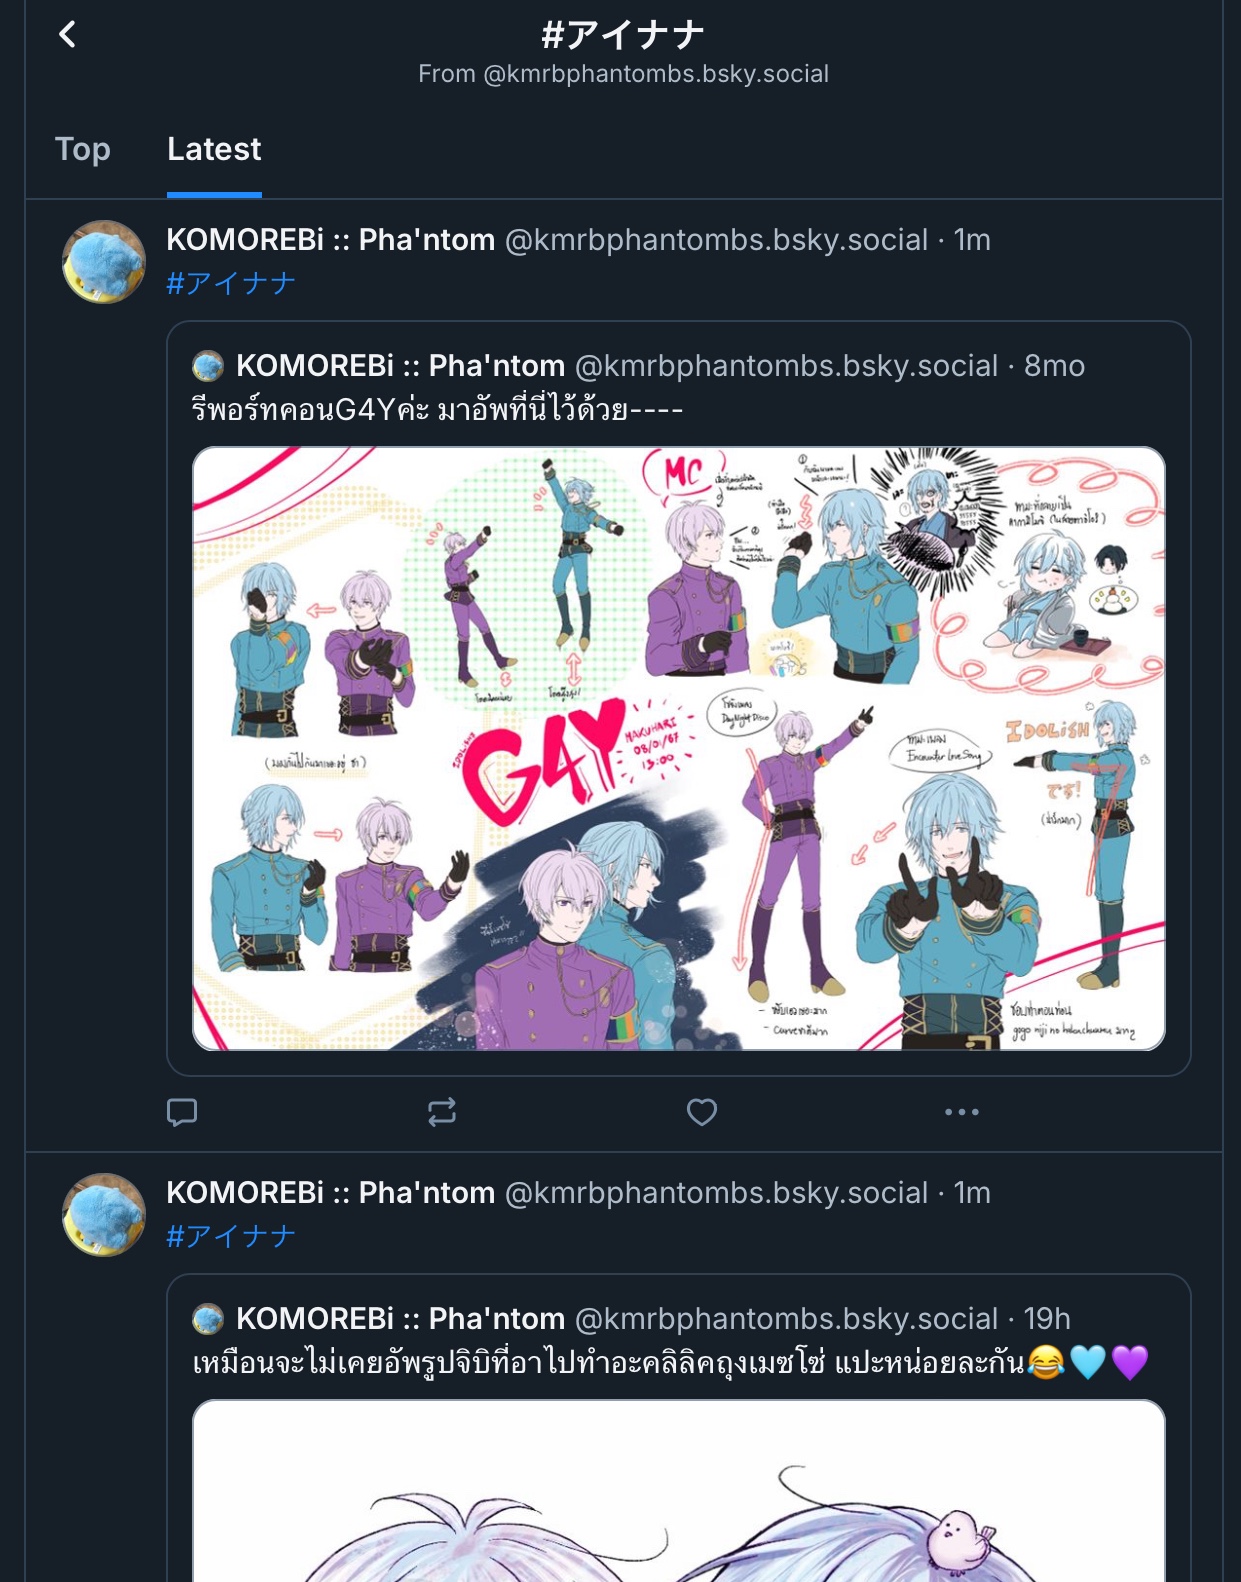
Task: Open the second quoted post's image
Action: [x=679, y=1491]
